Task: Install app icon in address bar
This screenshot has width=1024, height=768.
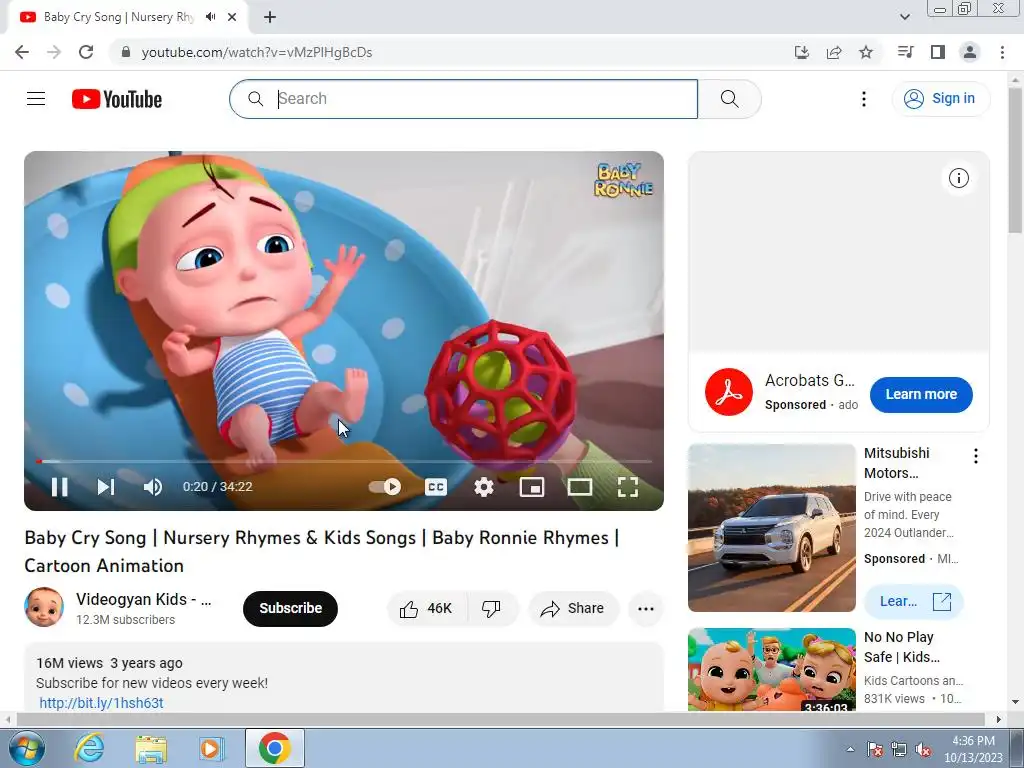Action: pos(801,52)
